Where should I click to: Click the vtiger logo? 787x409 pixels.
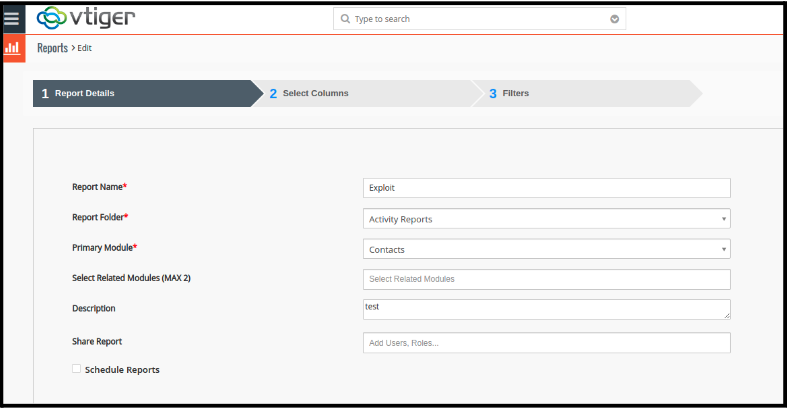coord(85,19)
